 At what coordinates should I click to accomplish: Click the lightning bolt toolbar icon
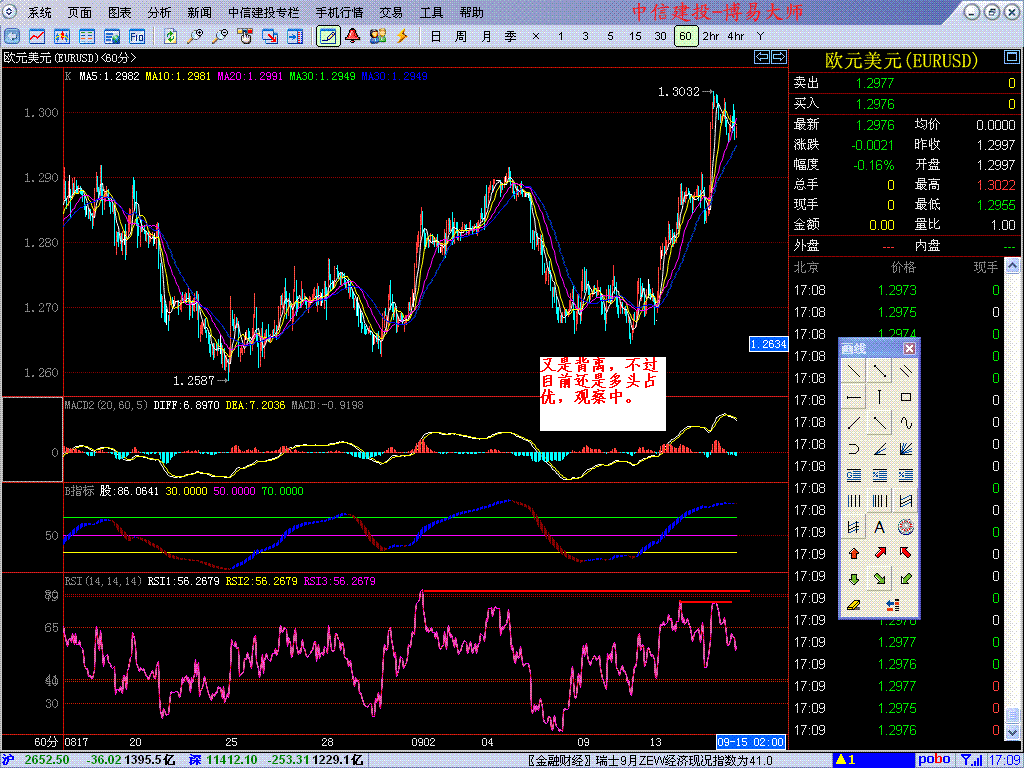coord(403,36)
